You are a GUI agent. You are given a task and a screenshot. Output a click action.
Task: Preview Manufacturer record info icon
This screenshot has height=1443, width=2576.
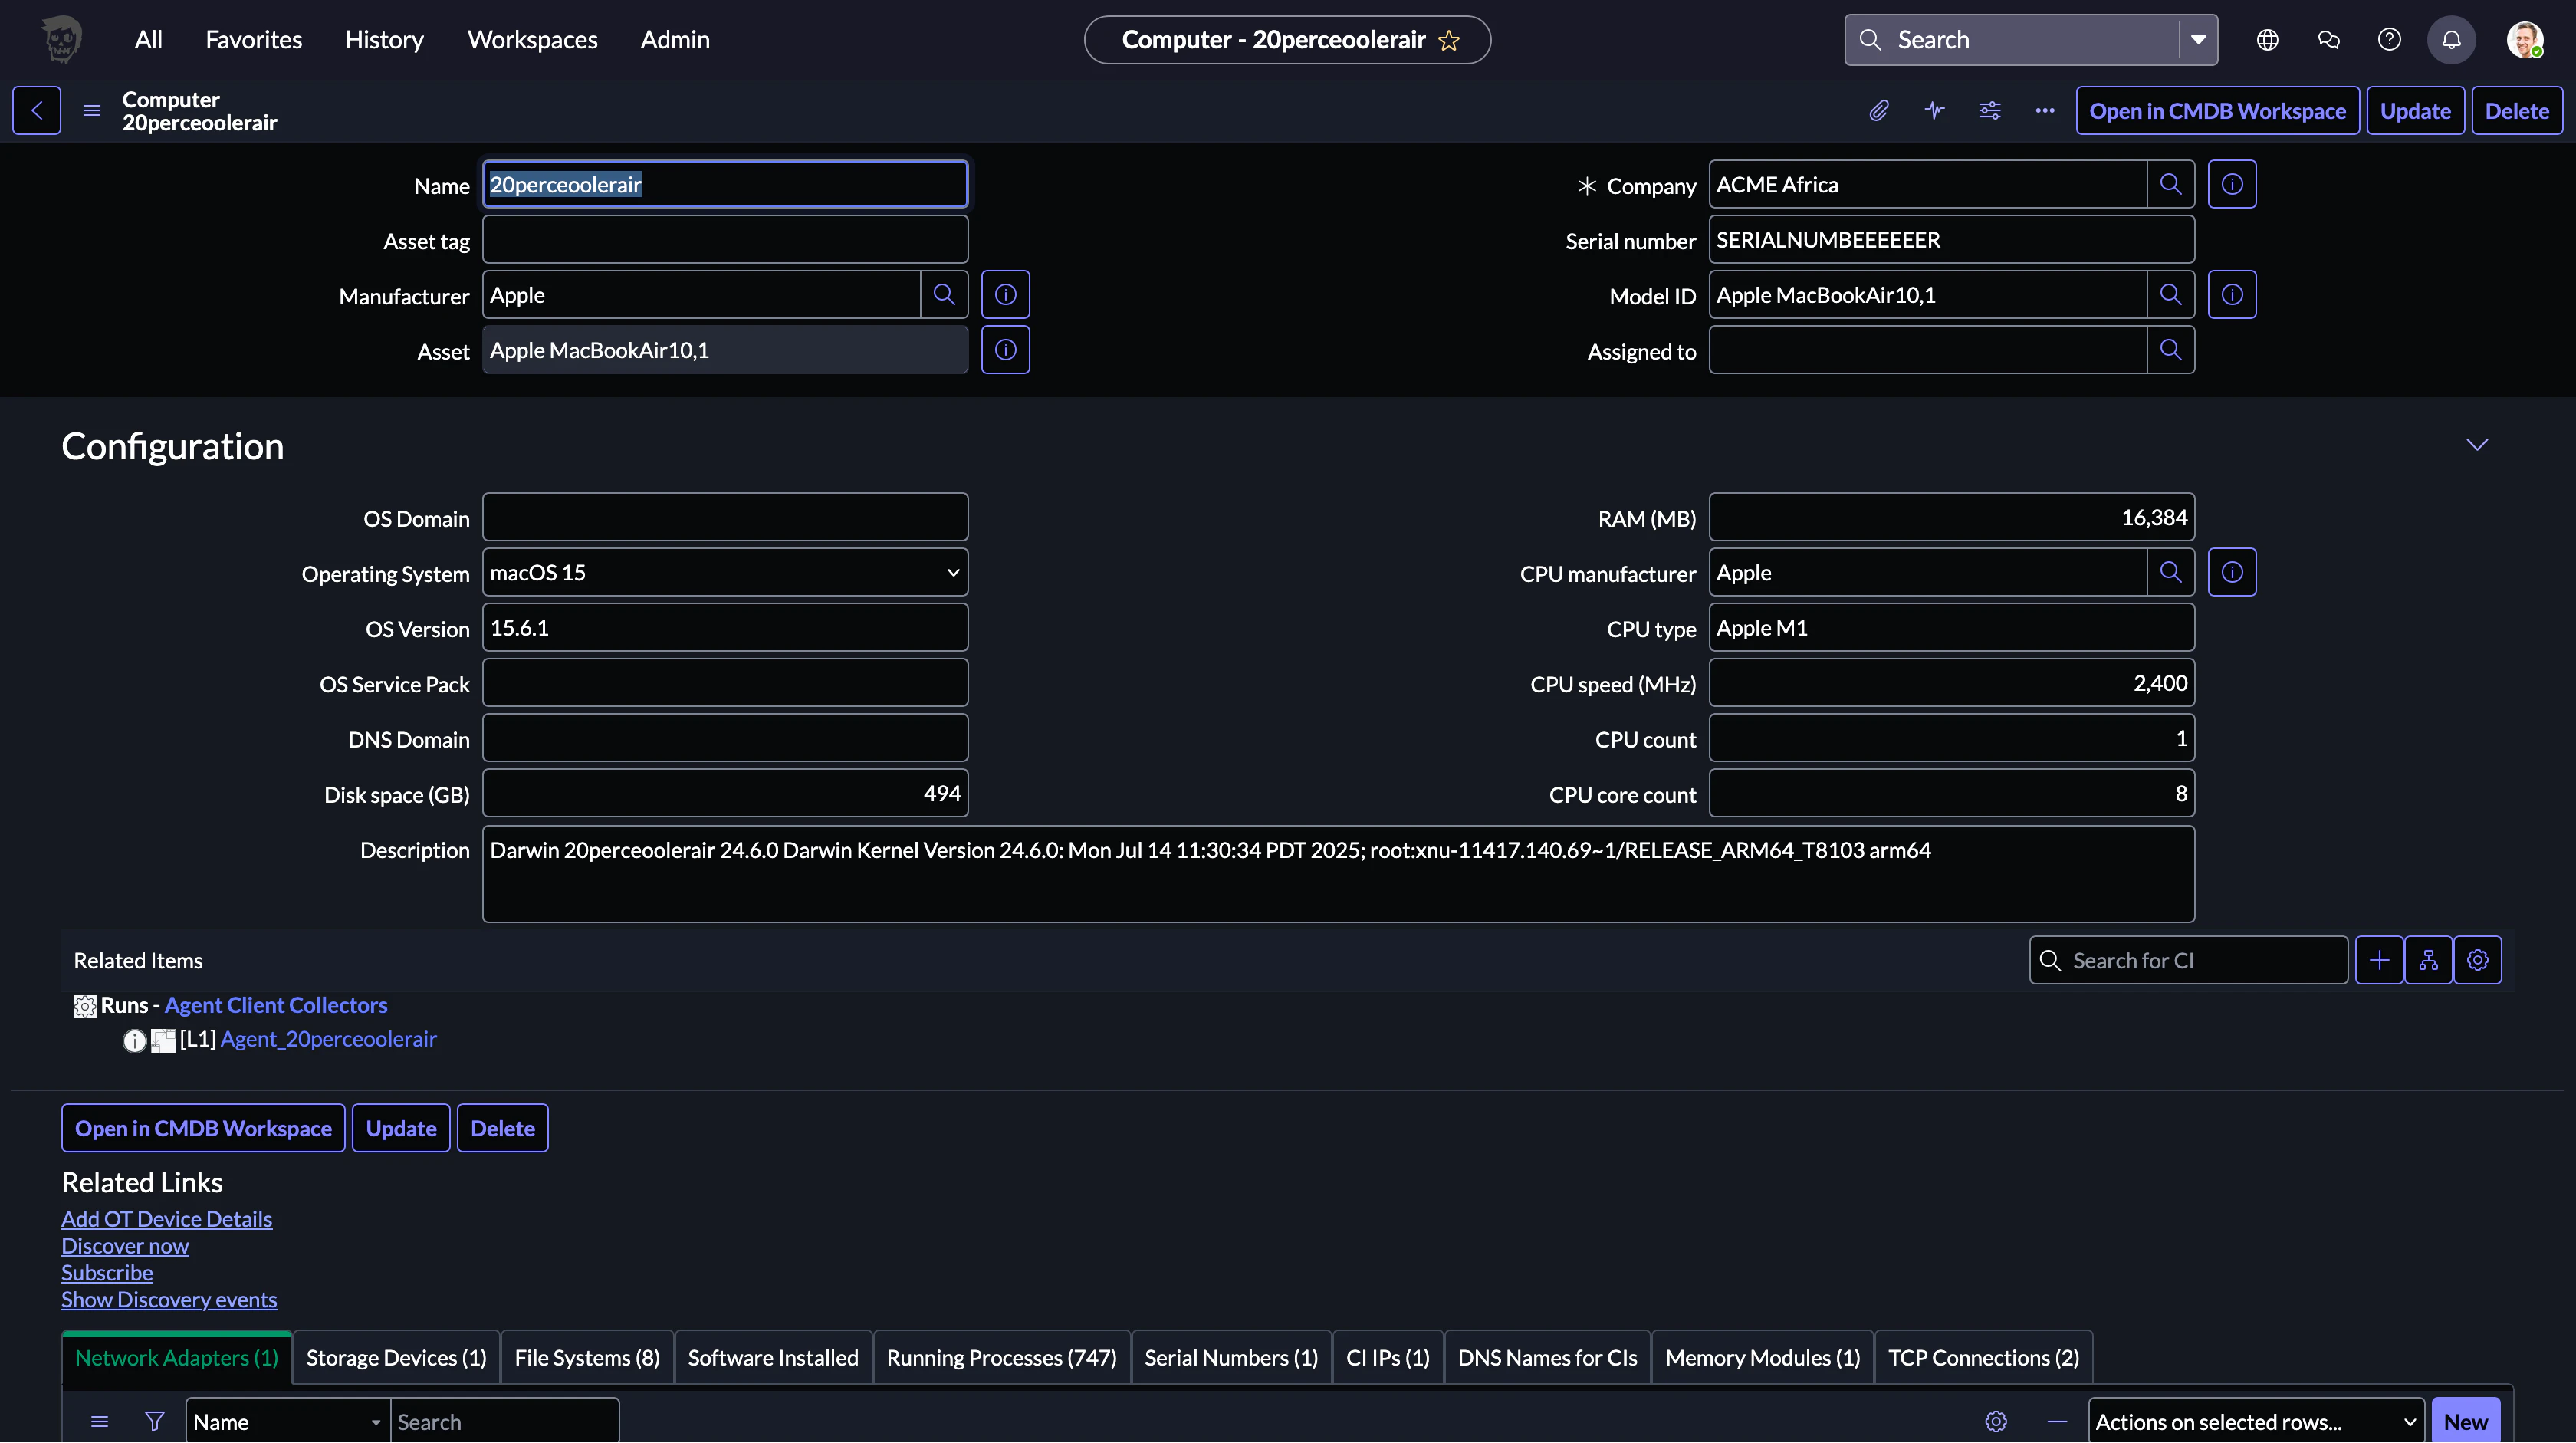point(1005,294)
